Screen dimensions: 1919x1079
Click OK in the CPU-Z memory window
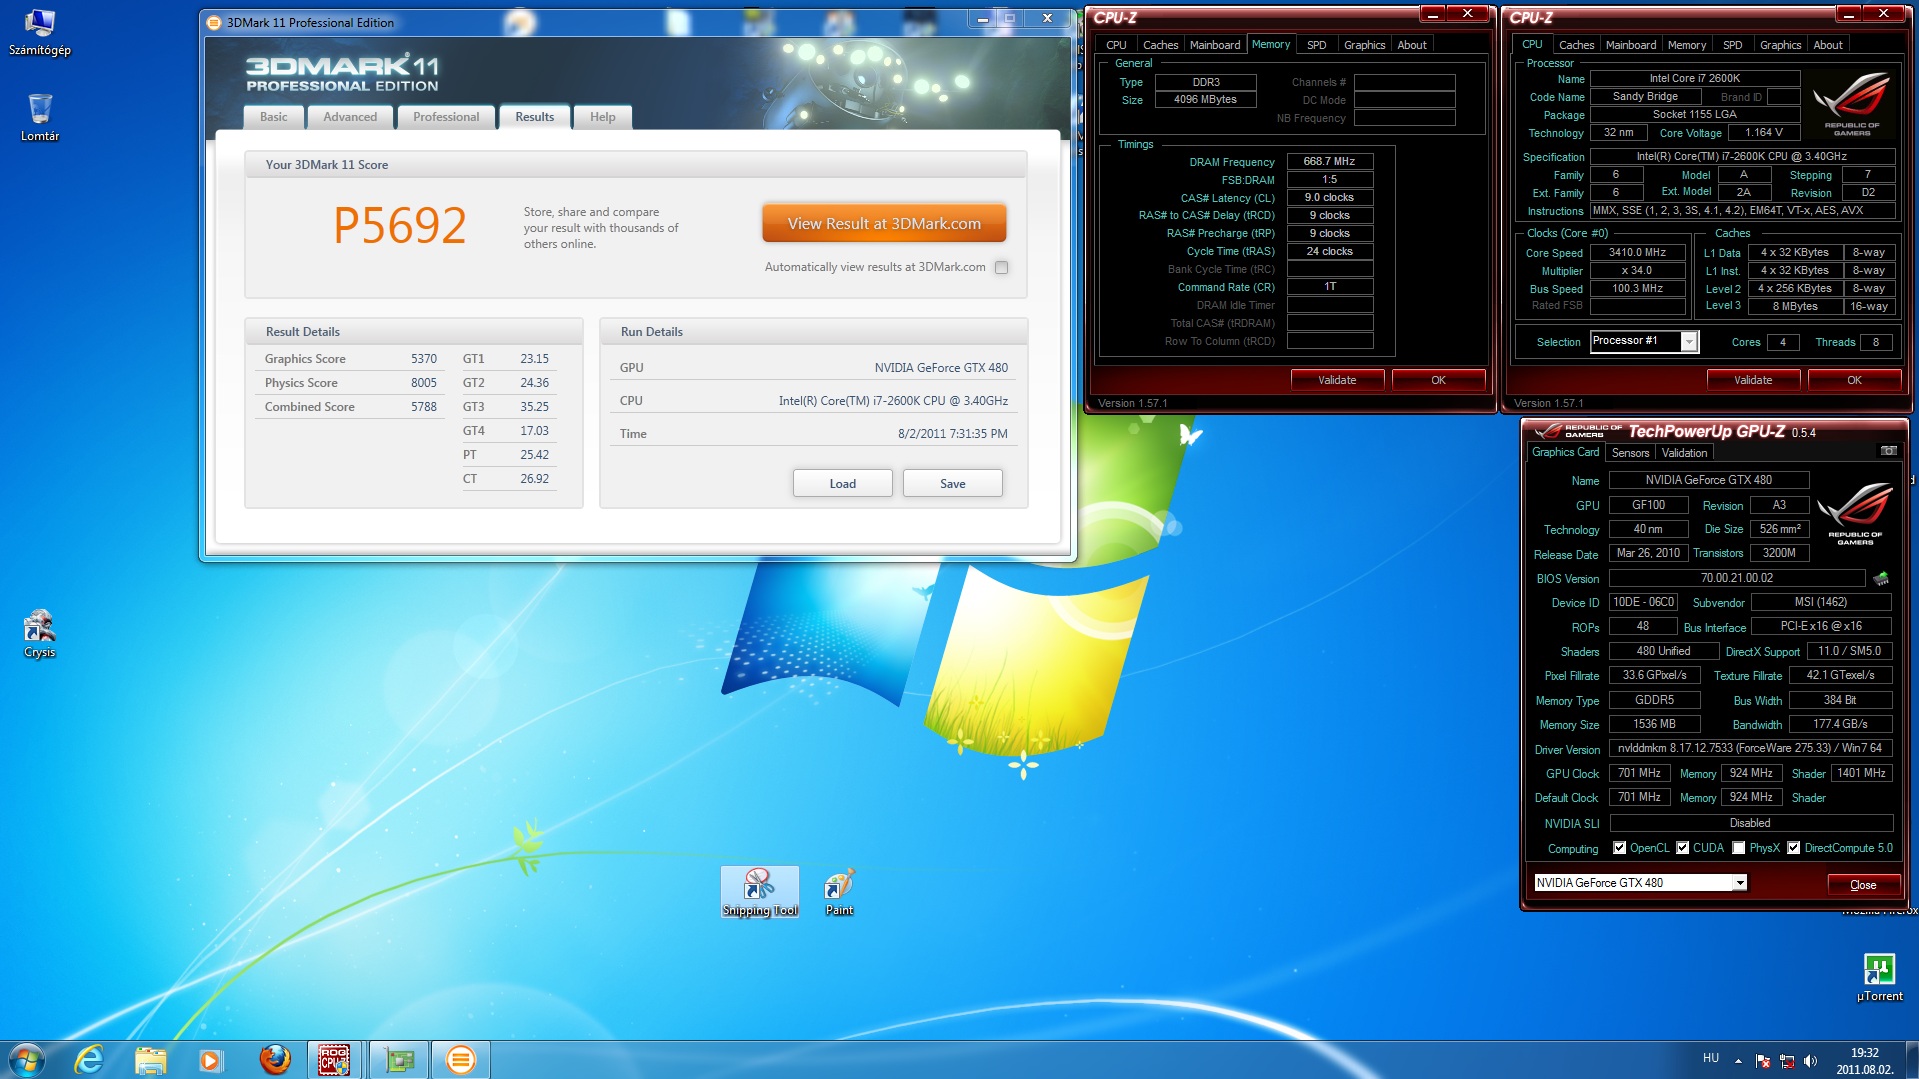point(1438,380)
